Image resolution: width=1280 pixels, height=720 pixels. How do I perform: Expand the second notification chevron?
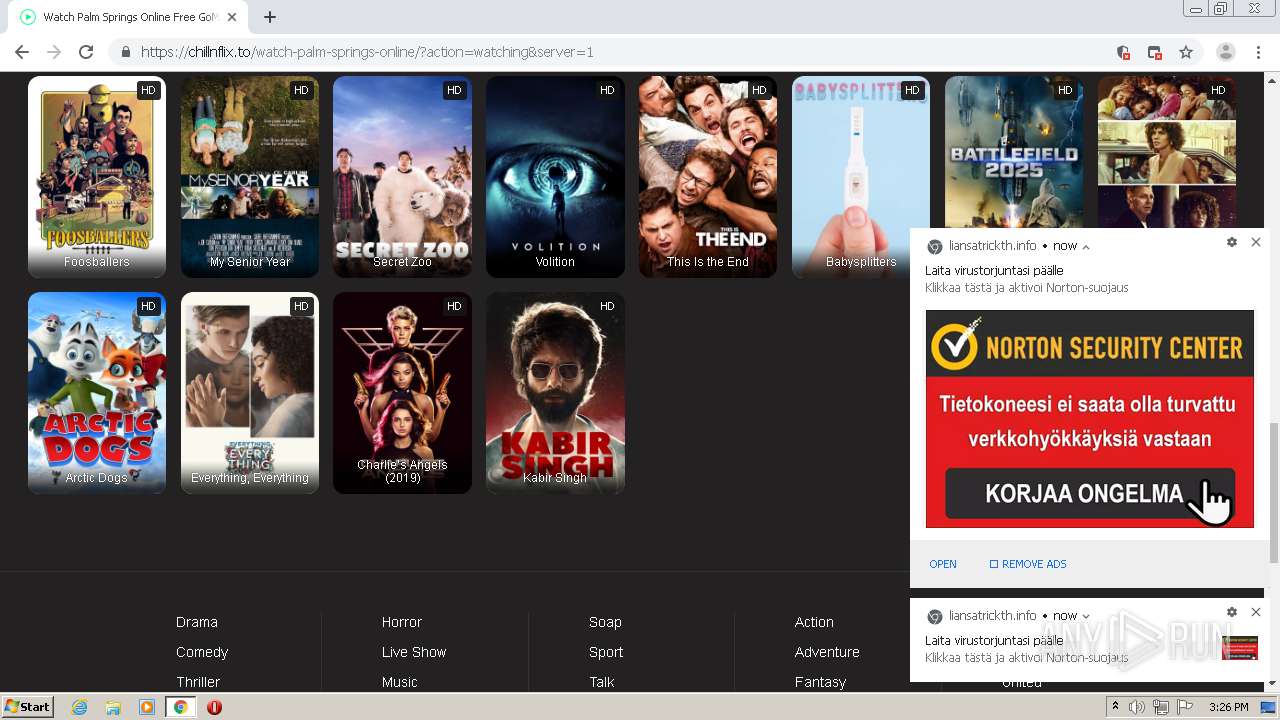[1086, 616]
